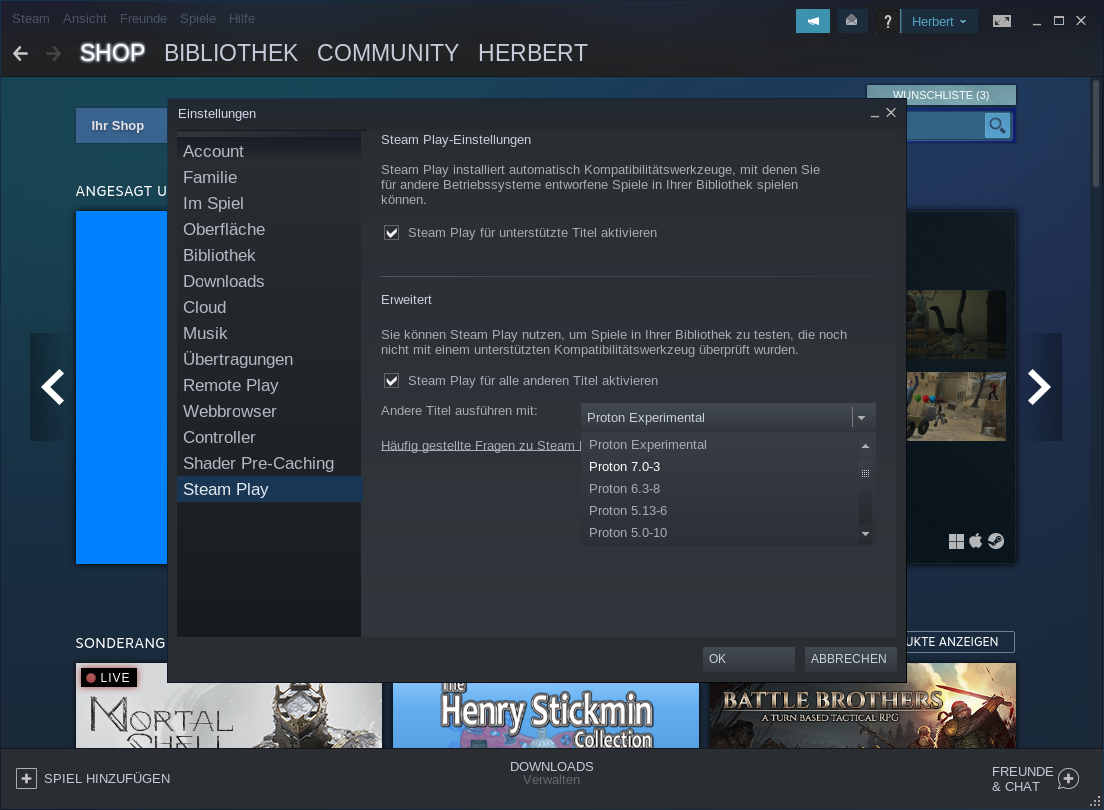Open Im Spiel settings category
1104x810 pixels.
click(x=269, y=204)
